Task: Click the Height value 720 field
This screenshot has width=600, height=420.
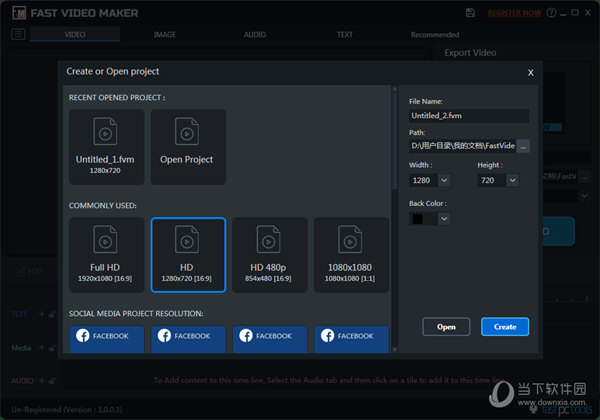Action: [492, 180]
